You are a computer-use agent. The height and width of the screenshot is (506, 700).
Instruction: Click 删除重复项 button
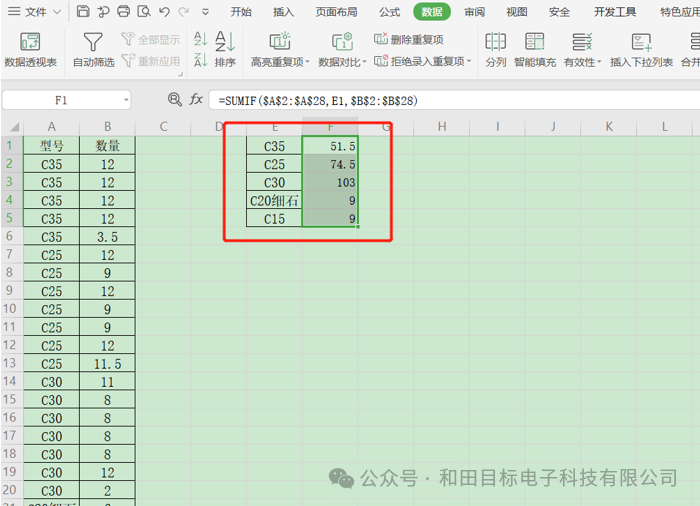pyautogui.click(x=408, y=39)
